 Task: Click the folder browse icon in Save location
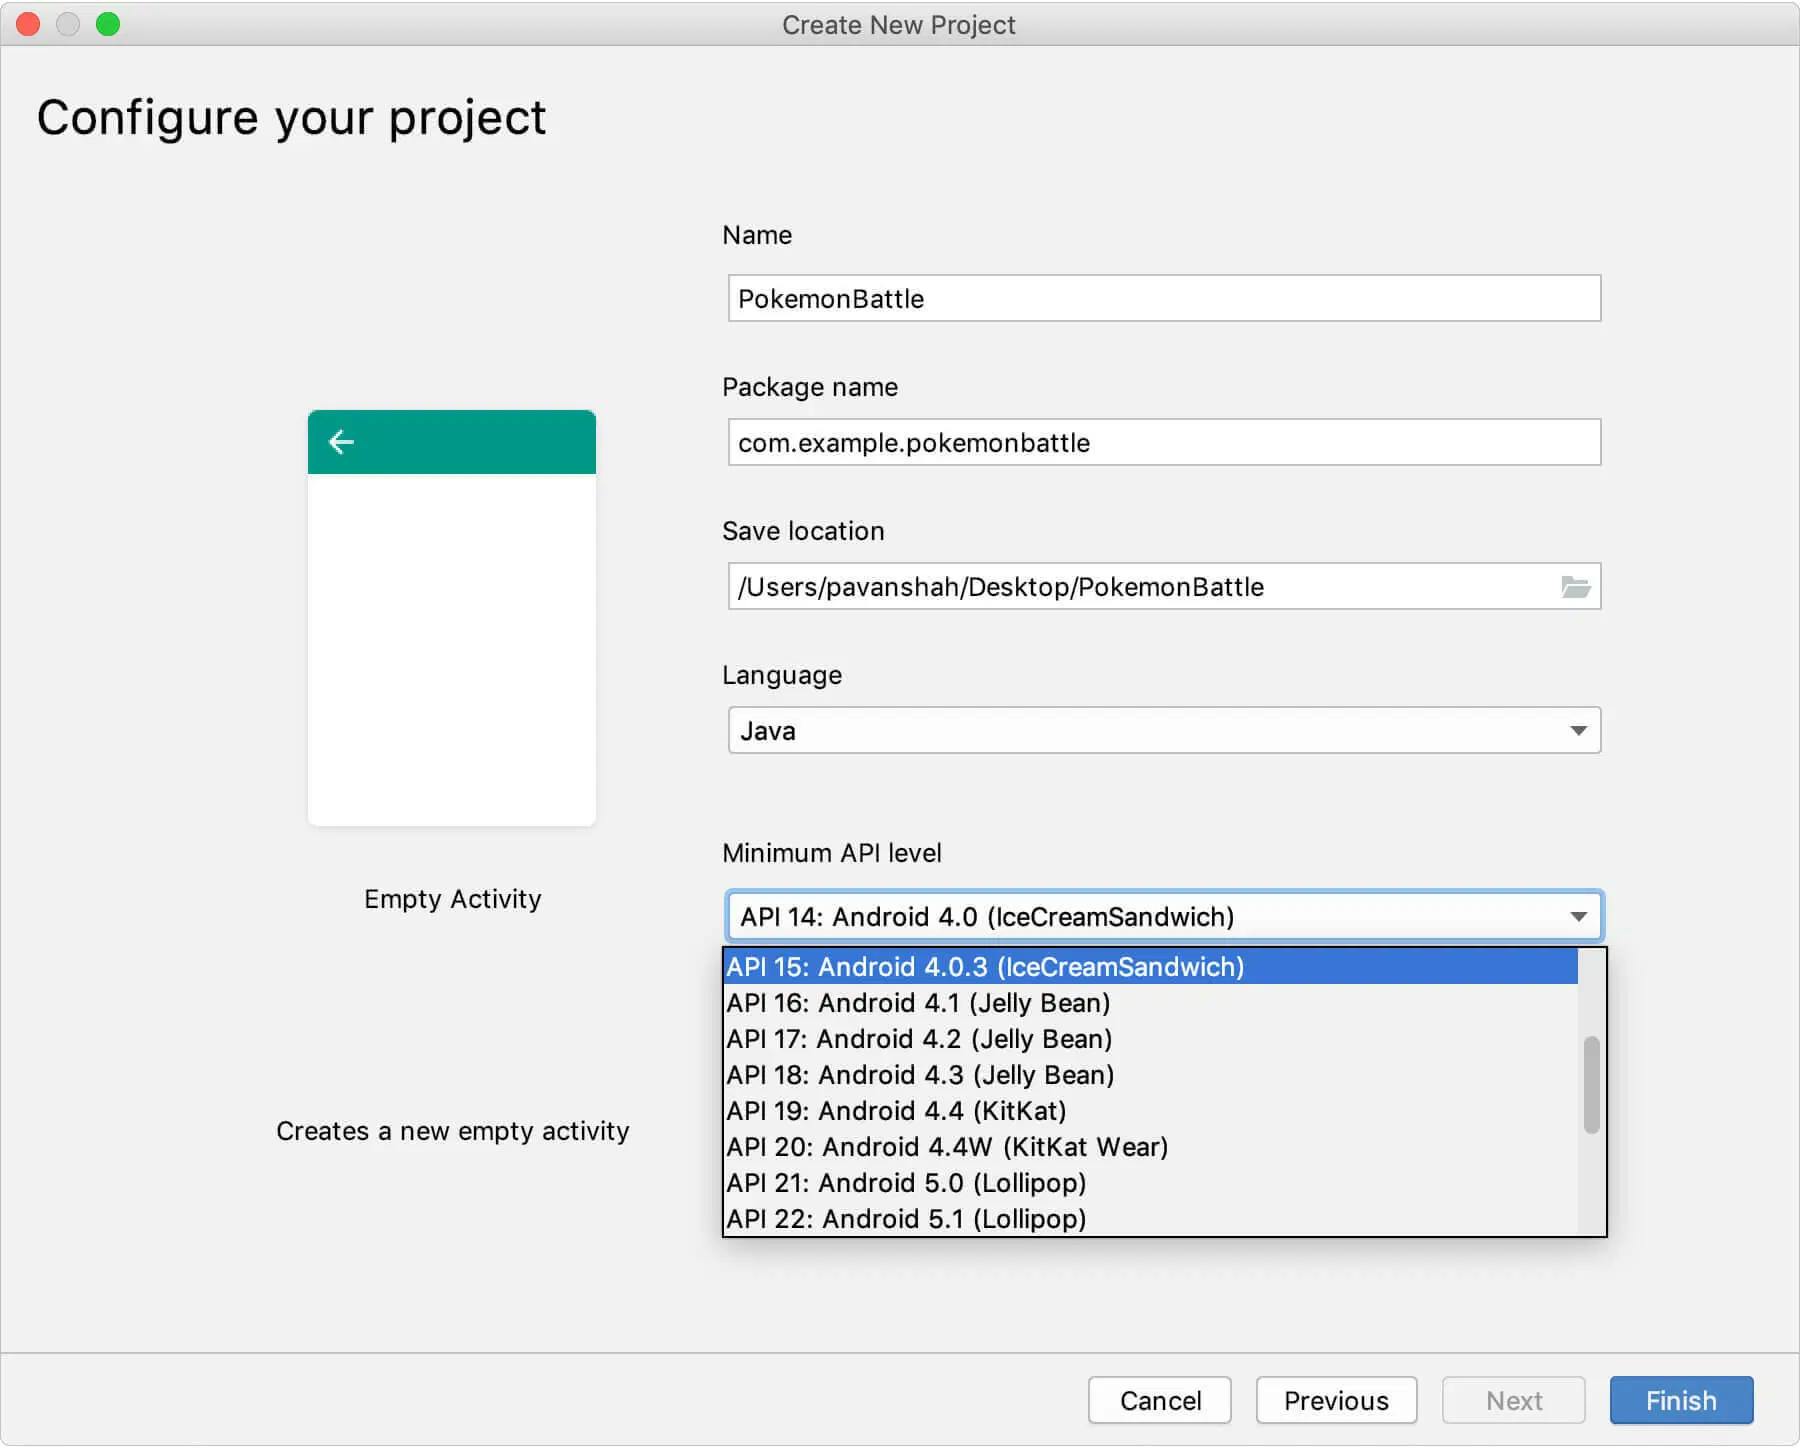point(1575,587)
